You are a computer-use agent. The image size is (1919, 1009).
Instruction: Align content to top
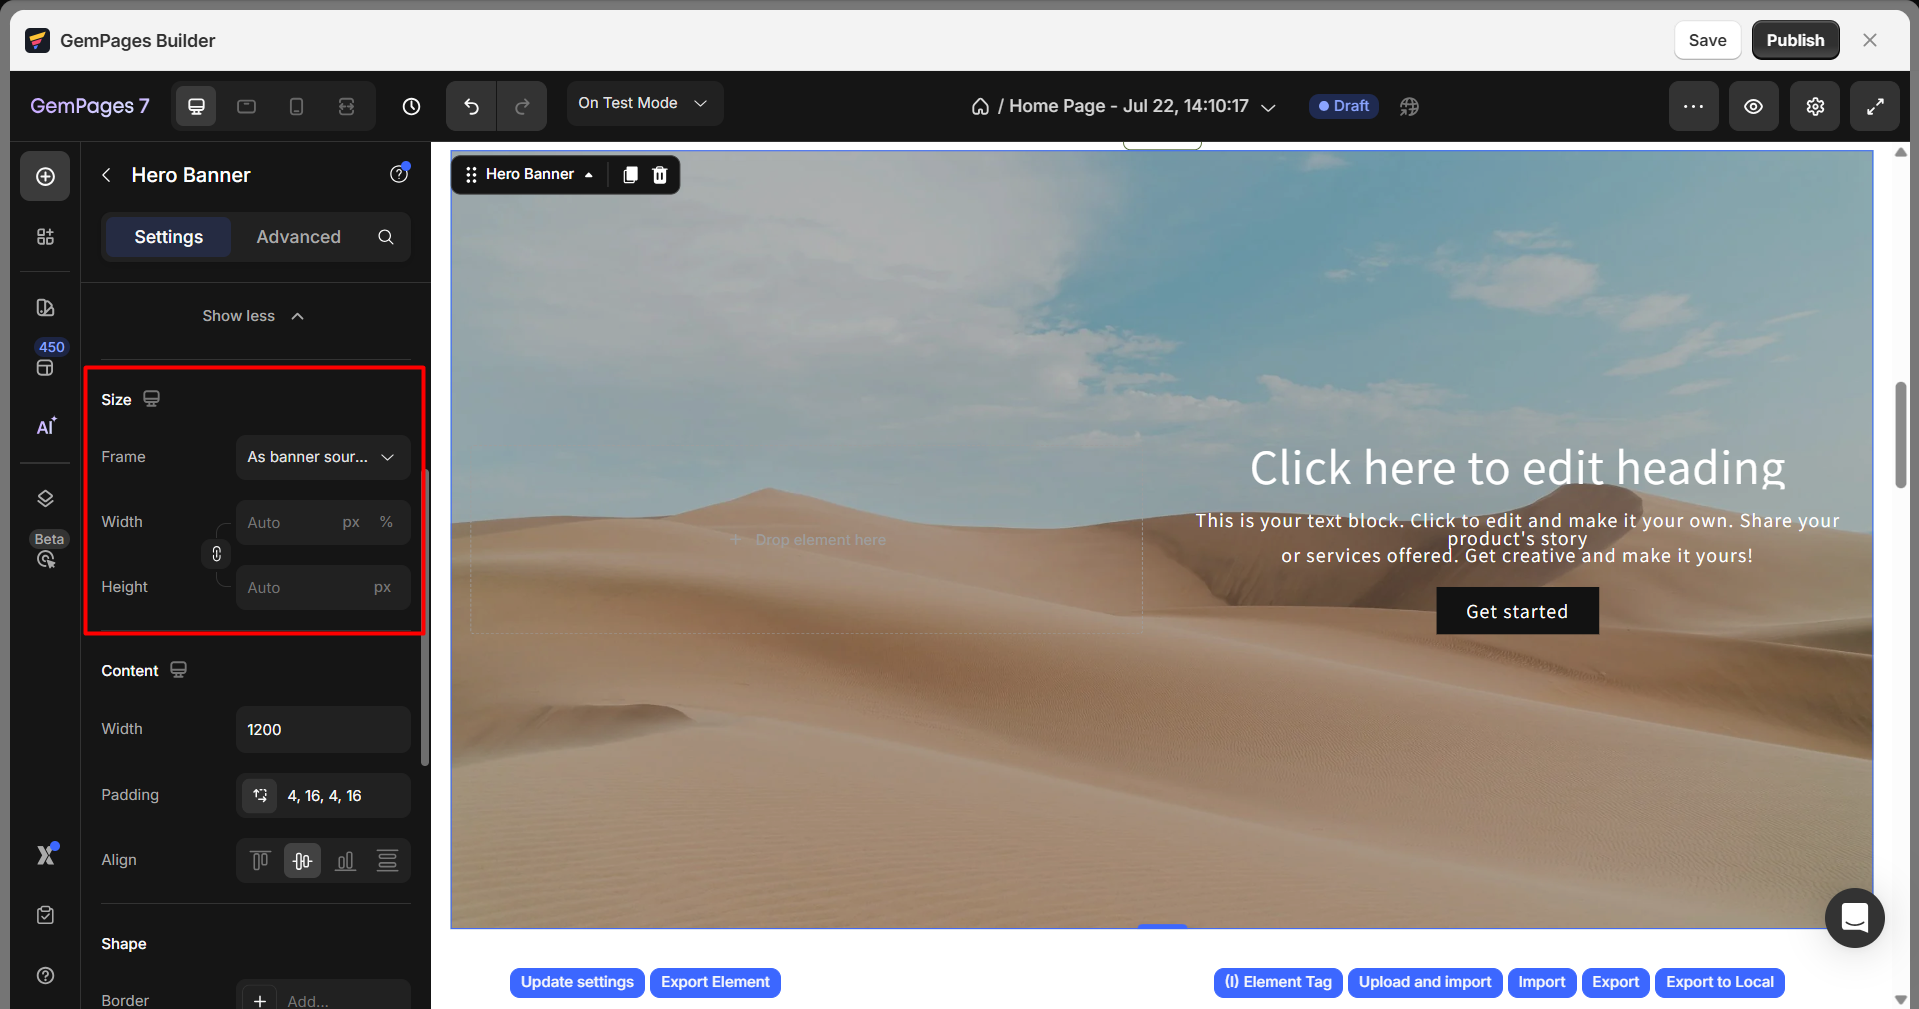pyautogui.click(x=260, y=860)
